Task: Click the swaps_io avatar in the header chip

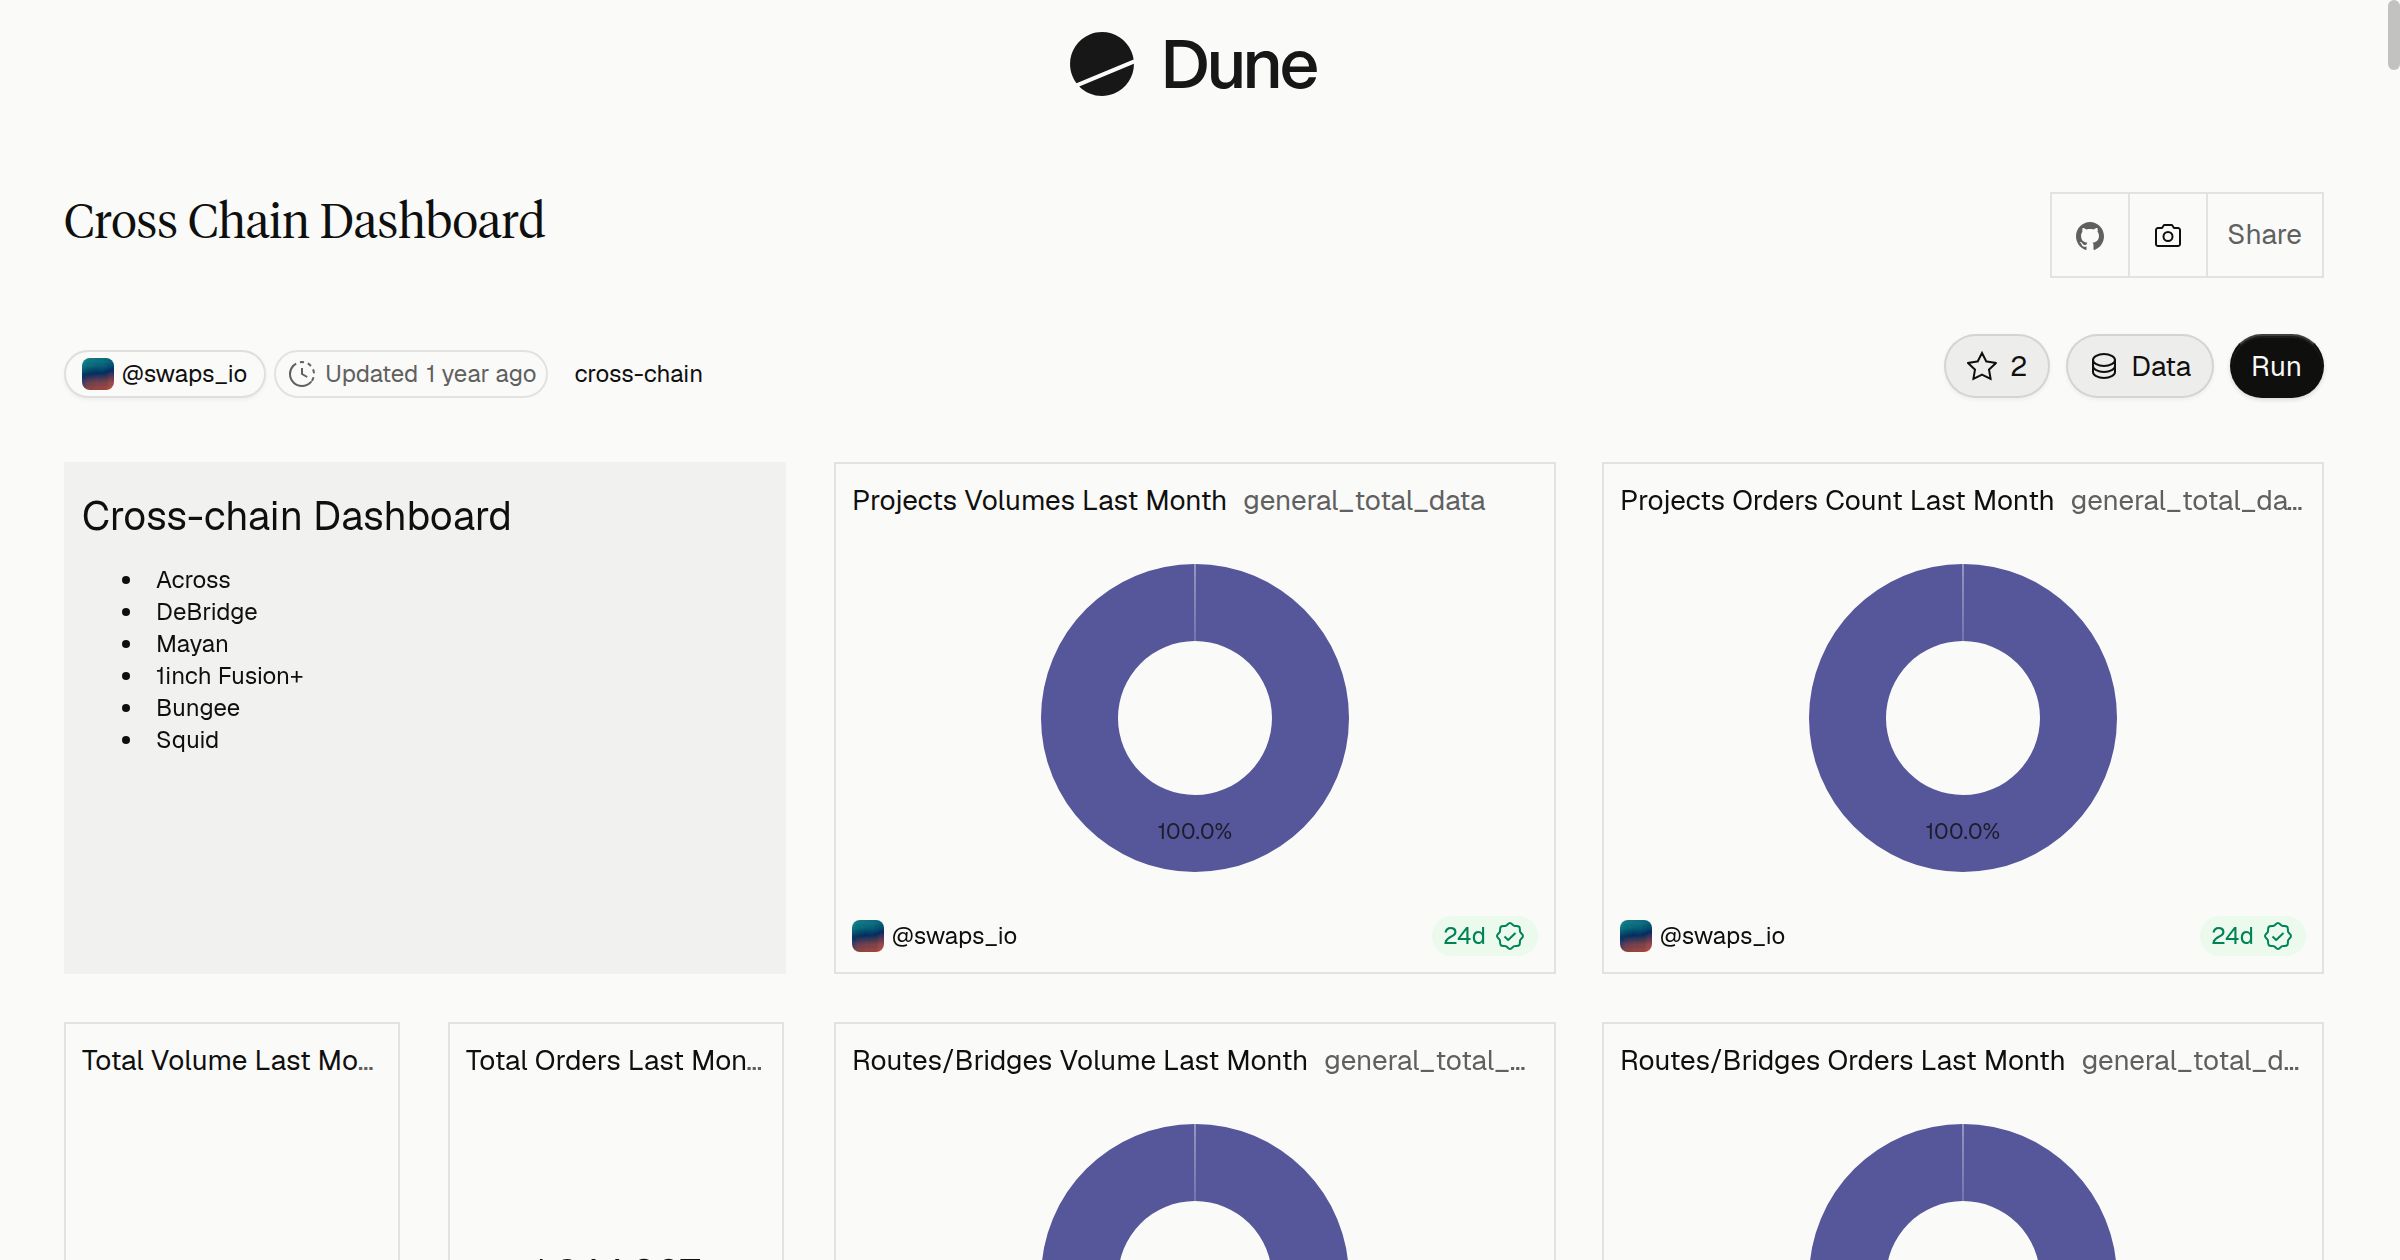Action: click(x=97, y=374)
